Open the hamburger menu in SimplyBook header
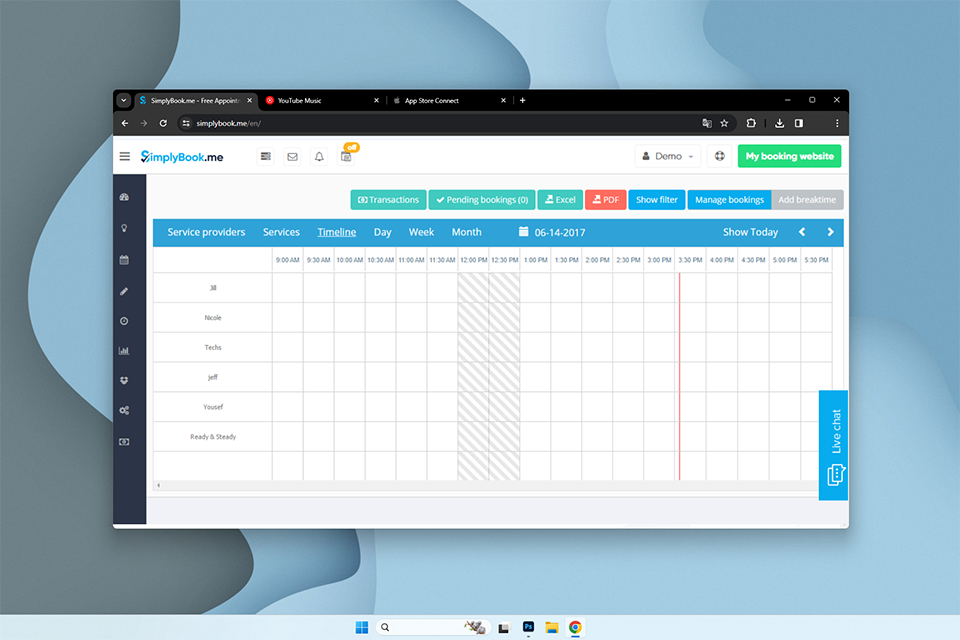 click(x=124, y=156)
